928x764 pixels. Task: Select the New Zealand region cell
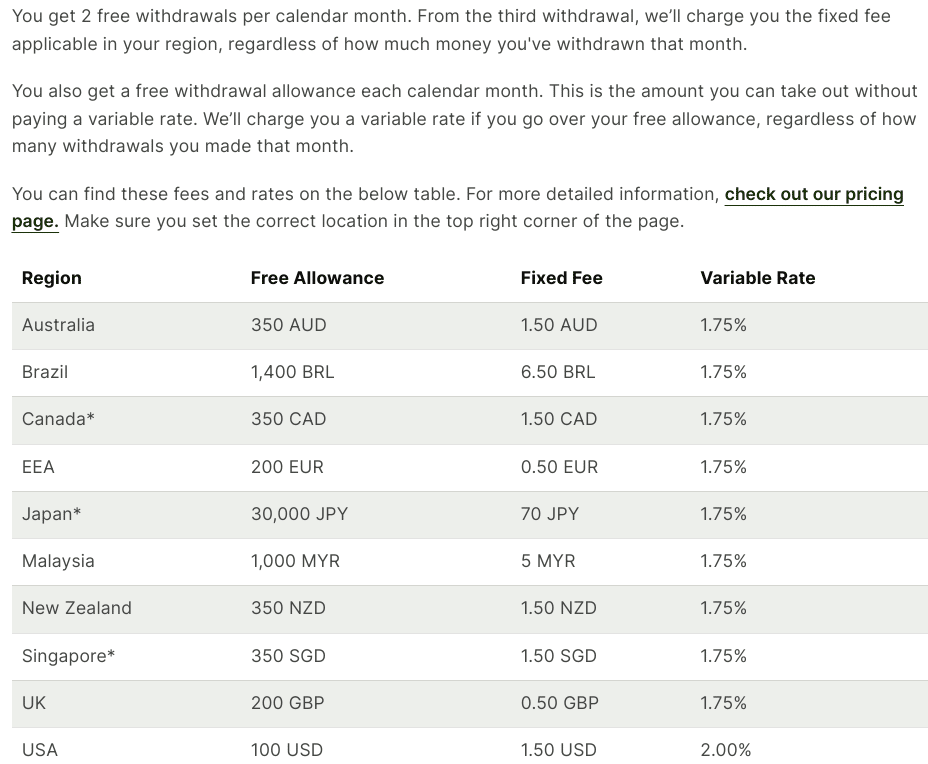[77, 608]
